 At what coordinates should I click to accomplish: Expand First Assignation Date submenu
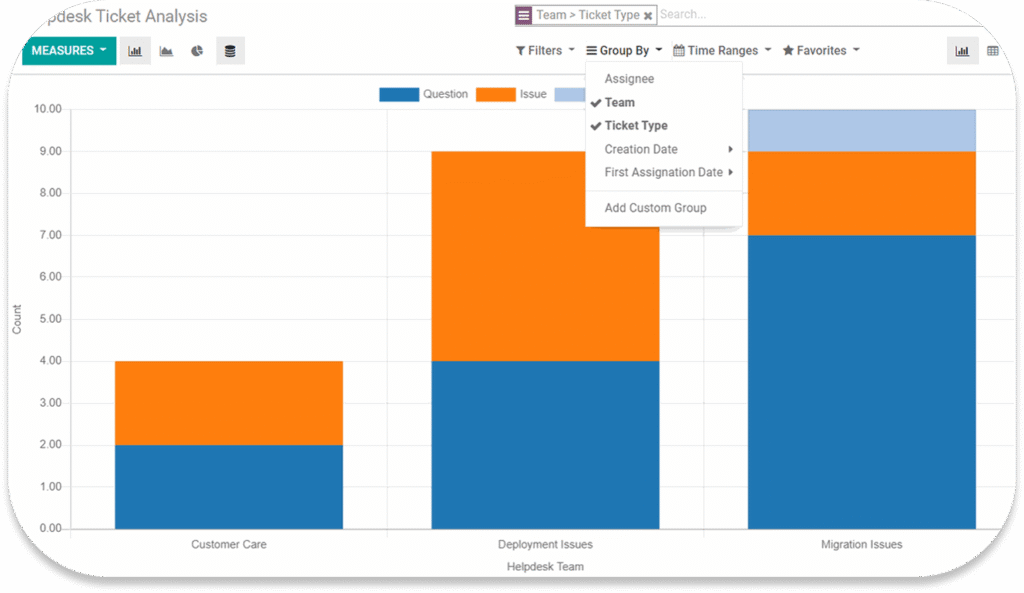coord(663,172)
